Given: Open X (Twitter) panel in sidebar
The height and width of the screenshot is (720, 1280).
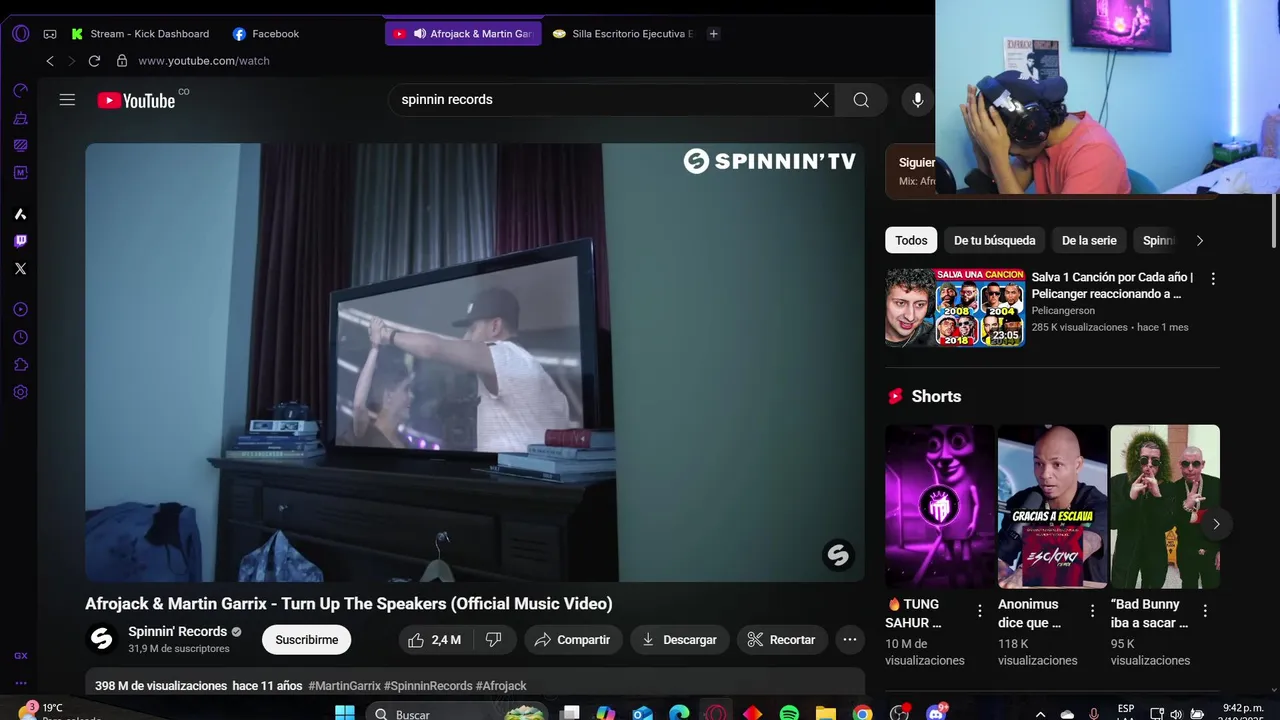Looking at the screenshot, I should (20, 268).
